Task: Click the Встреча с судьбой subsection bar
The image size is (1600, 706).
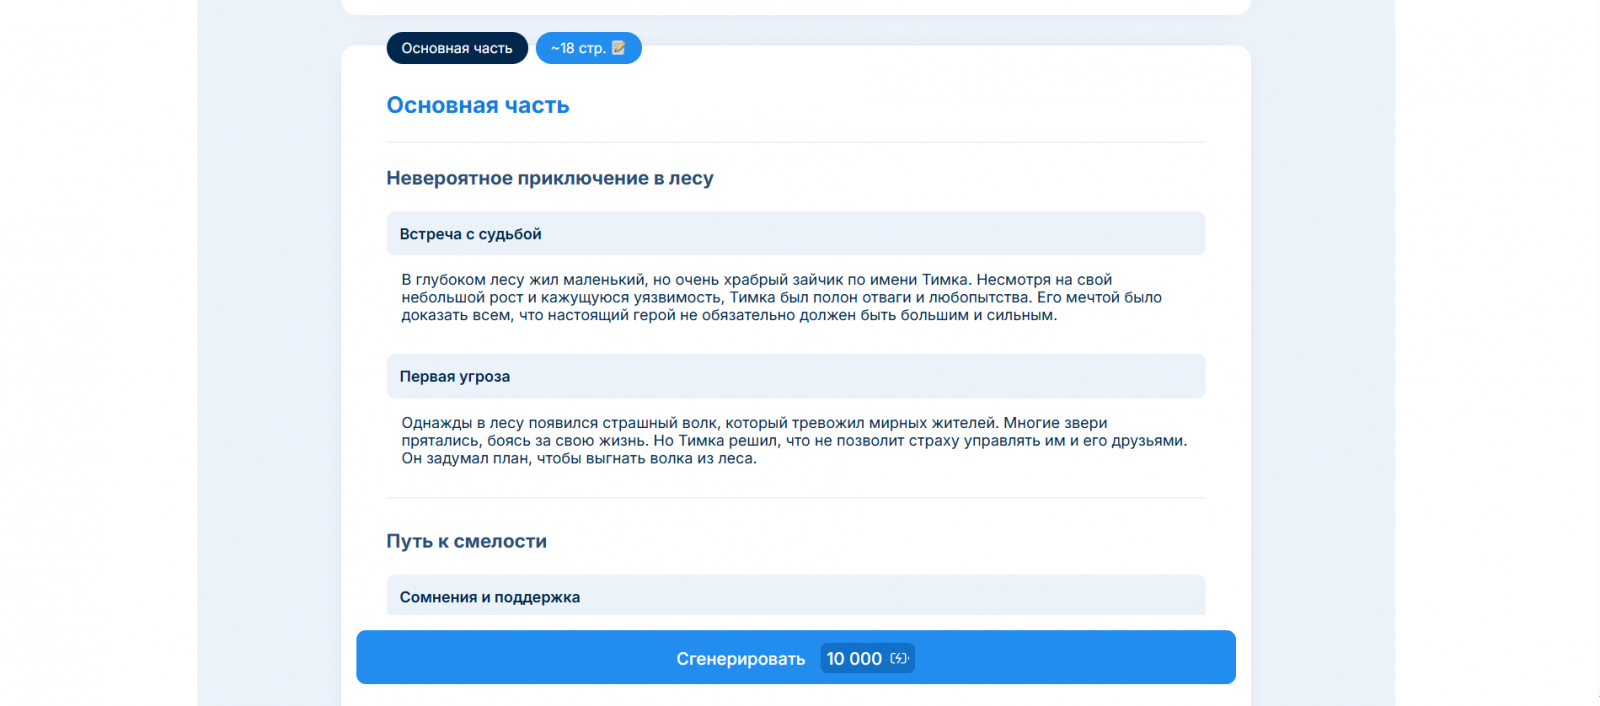Action: click(796, 233)
